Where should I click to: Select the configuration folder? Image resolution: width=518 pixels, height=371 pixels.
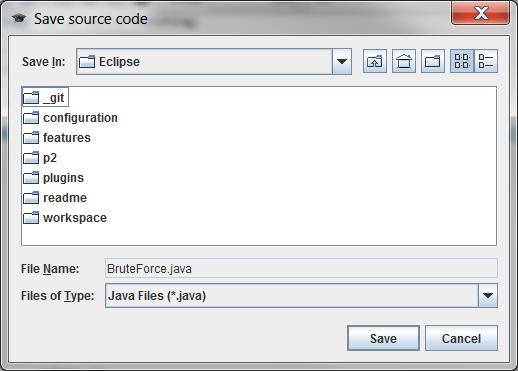click(x=70, y=118)
